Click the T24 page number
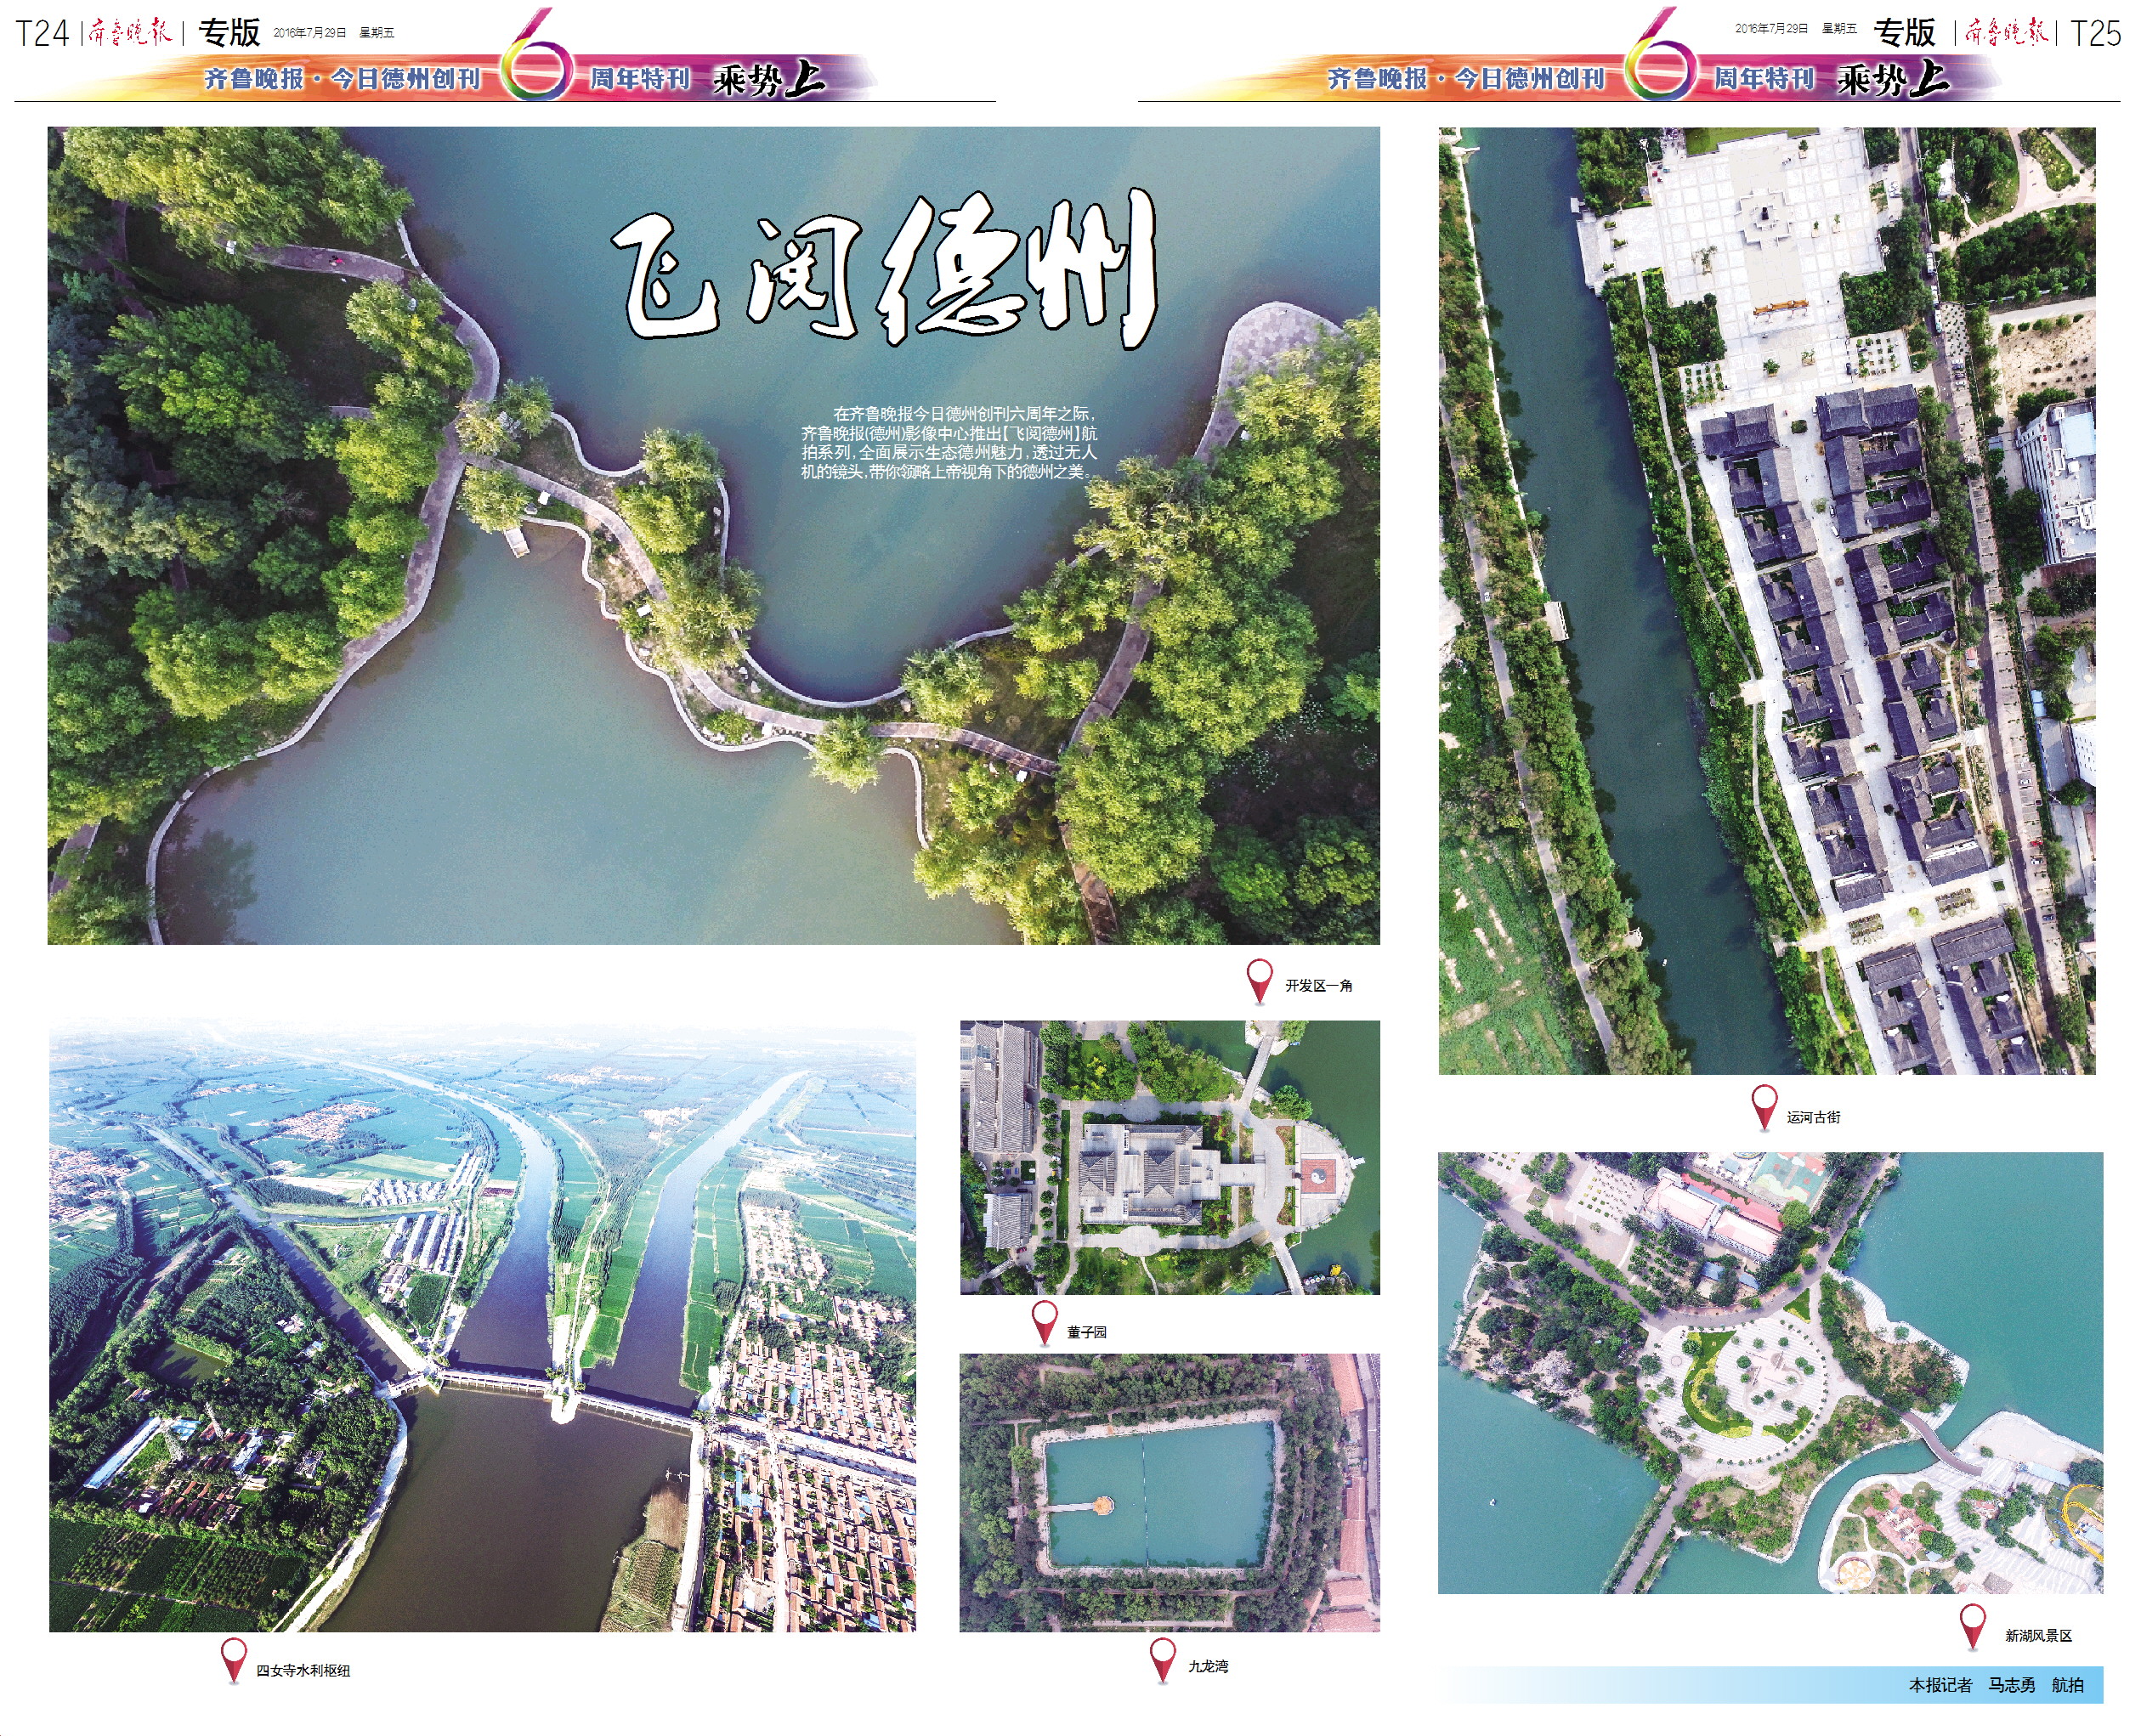Viewport: 2141px width, 1736px height. coord(42,34)
